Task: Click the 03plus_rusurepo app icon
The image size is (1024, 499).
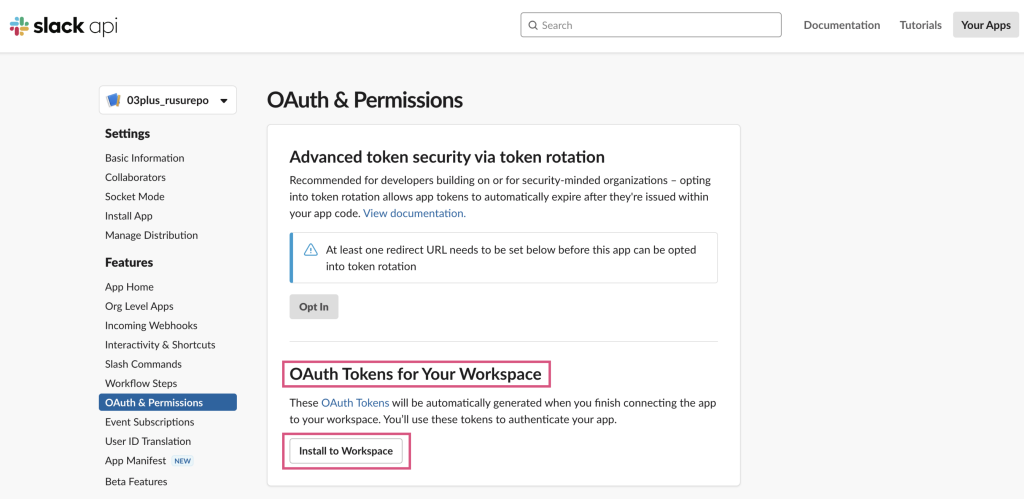Action: point(114,100)
